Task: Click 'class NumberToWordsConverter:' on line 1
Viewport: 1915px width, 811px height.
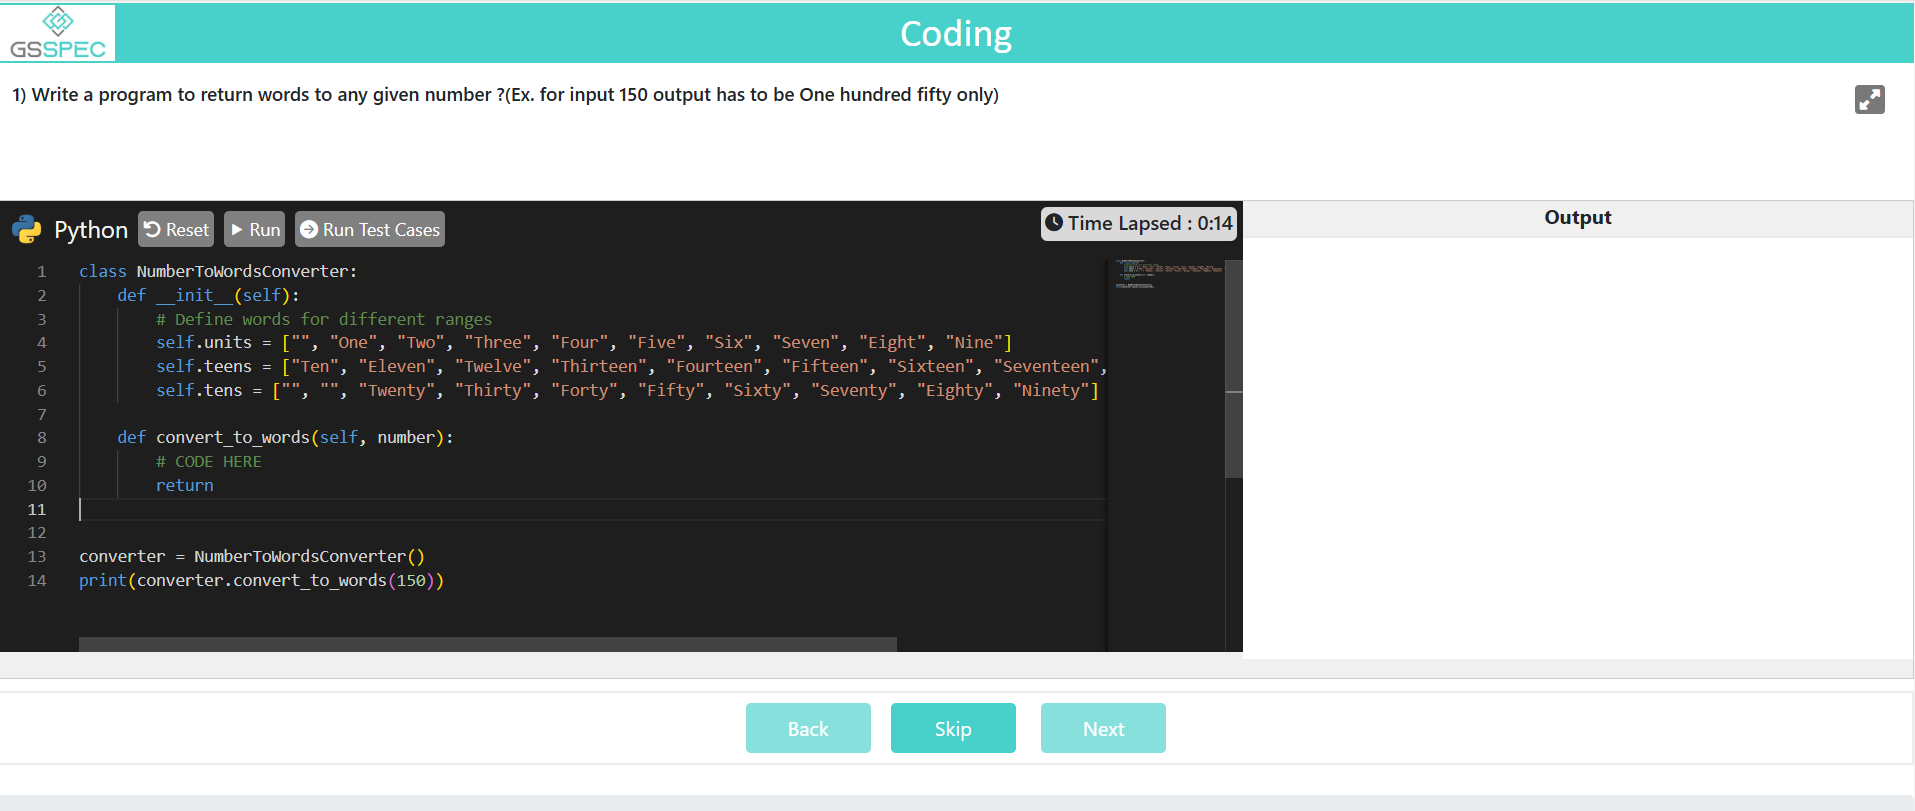Action: pyautogui.click(x=218, y=271)
